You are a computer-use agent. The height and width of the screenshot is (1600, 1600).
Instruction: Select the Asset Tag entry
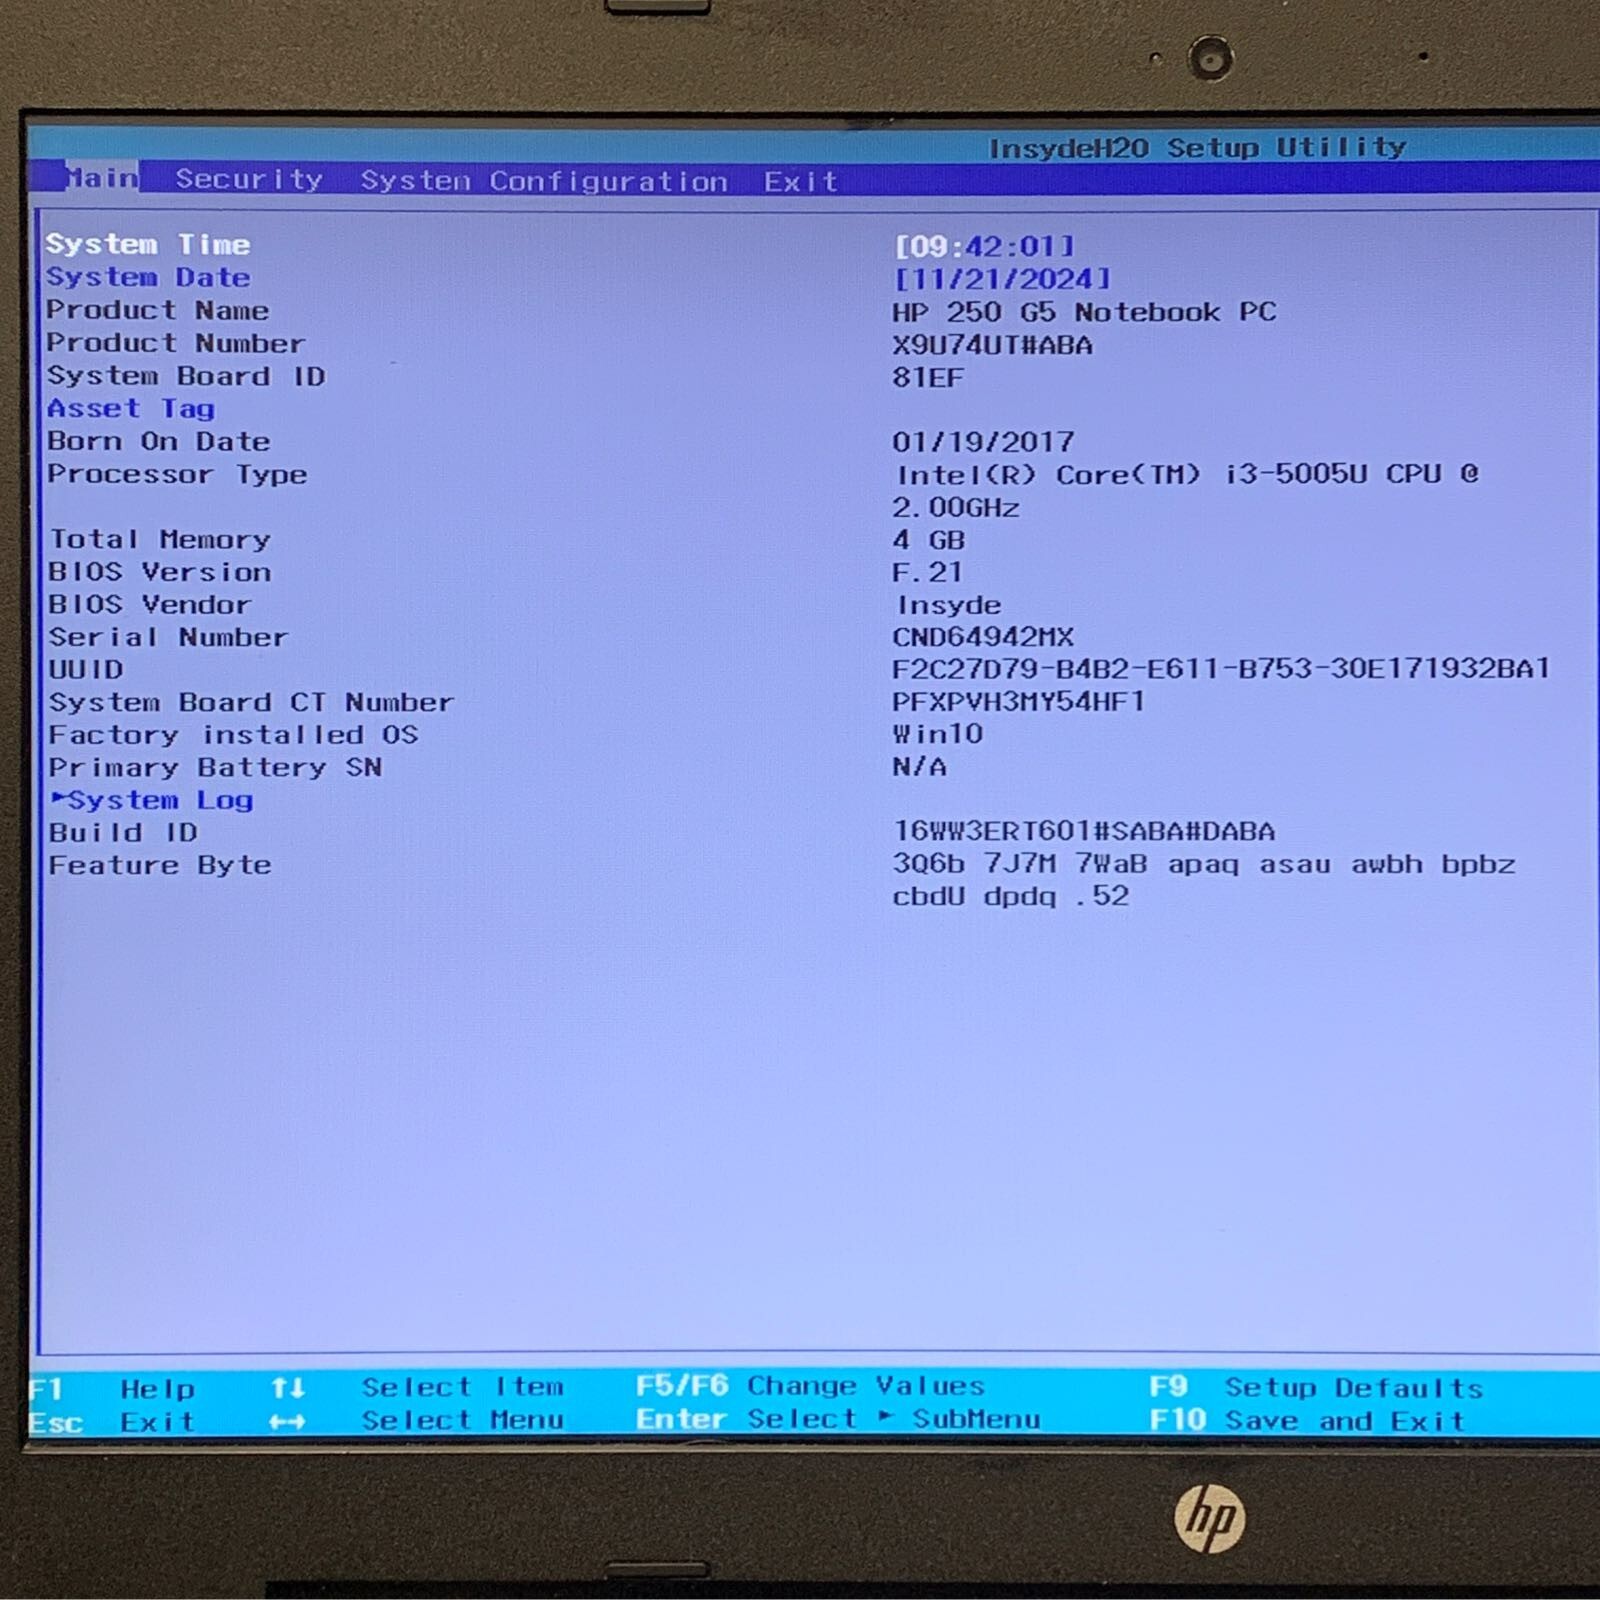[x=131, y=409]
